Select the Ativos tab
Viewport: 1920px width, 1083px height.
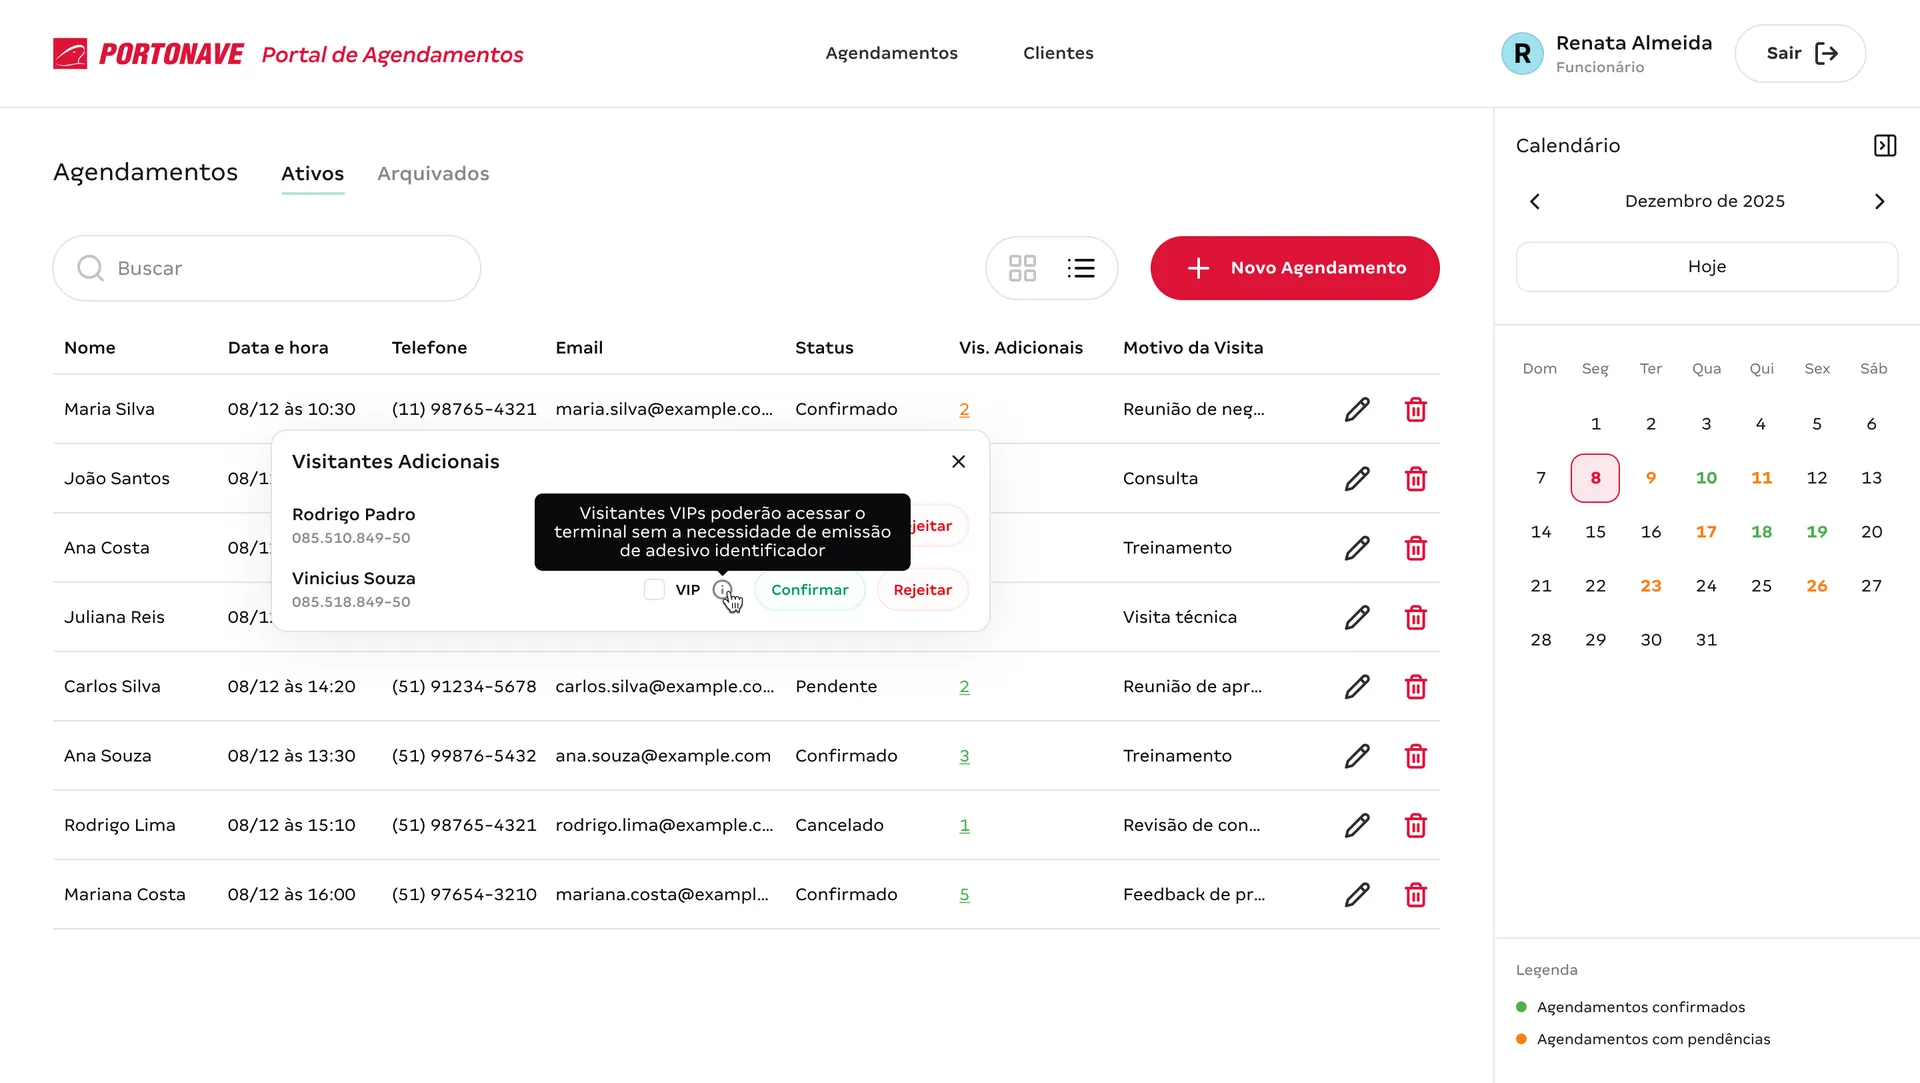pos(313,174)
